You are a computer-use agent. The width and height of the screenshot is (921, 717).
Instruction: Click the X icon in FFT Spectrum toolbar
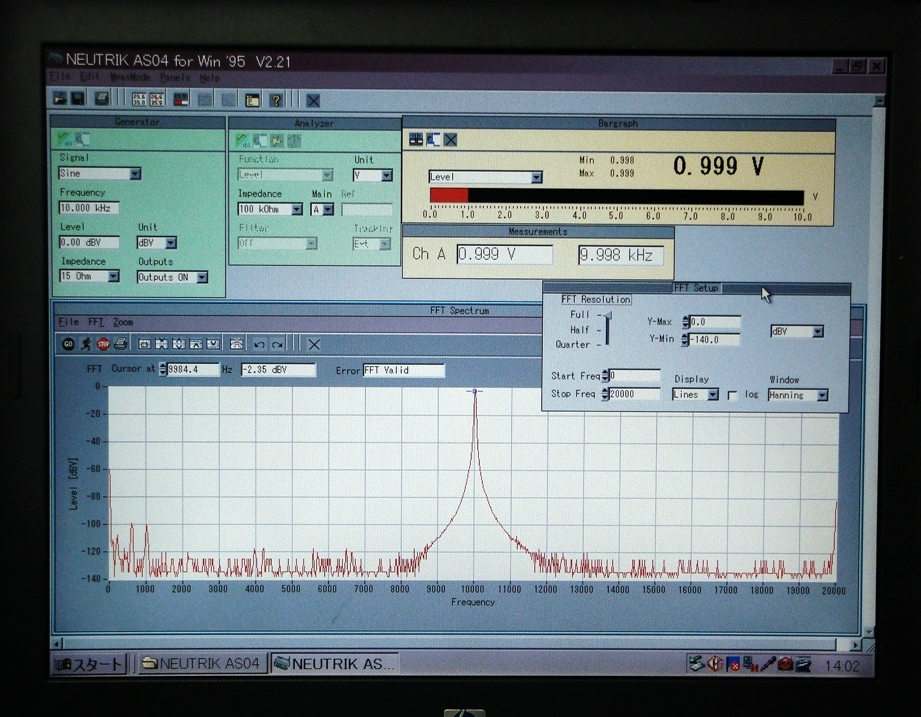pos(314,345)
